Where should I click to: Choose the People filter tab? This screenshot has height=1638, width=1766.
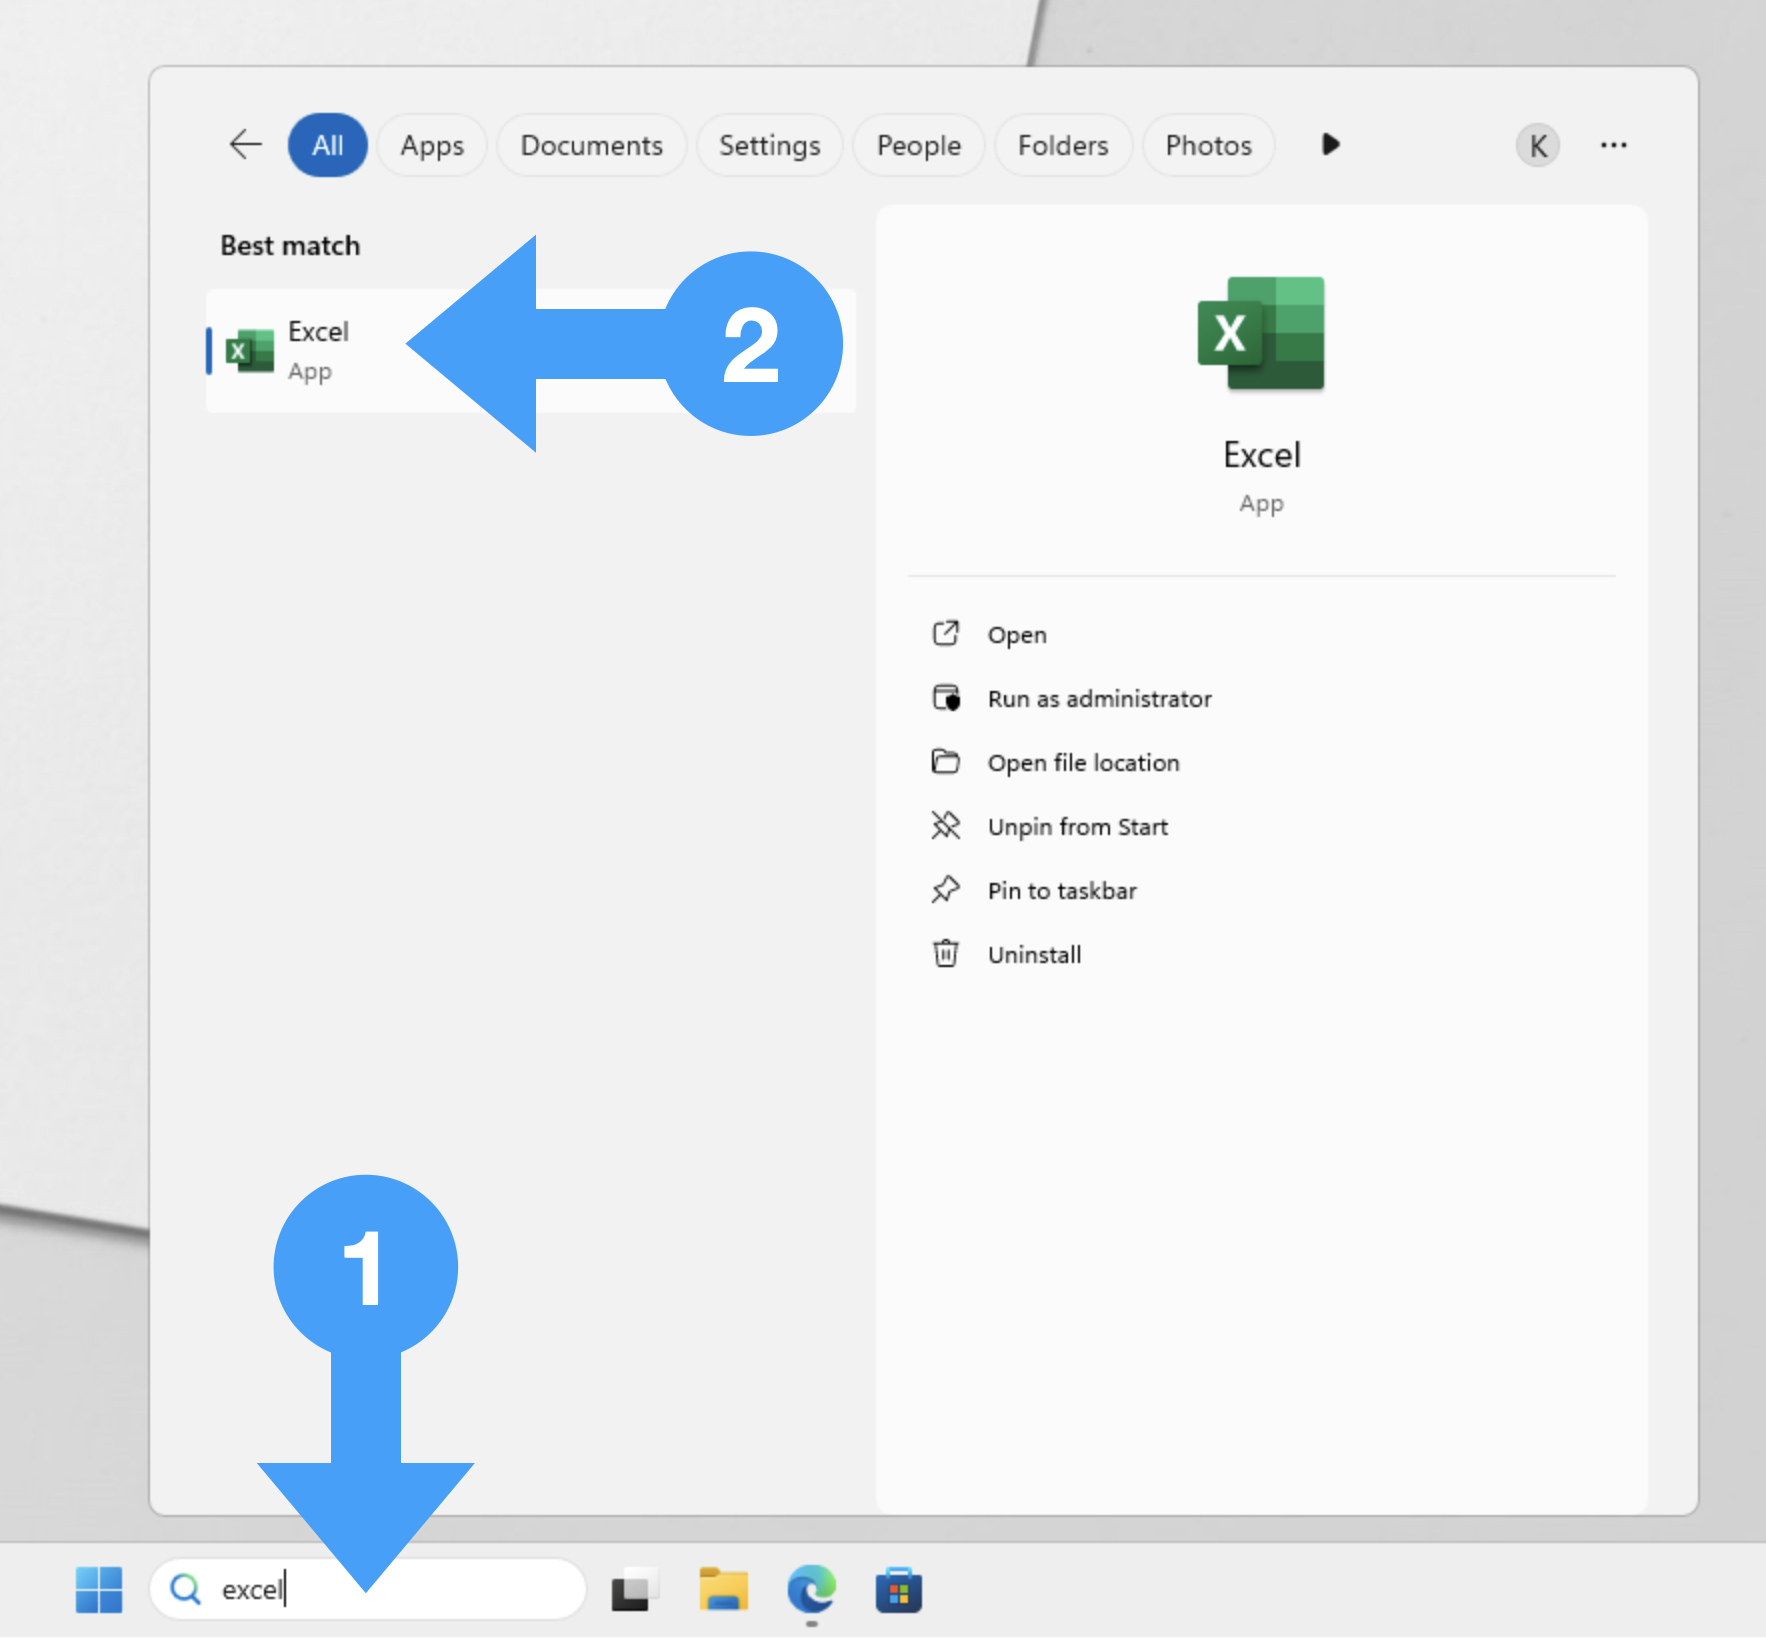click(x=918, y=146)
